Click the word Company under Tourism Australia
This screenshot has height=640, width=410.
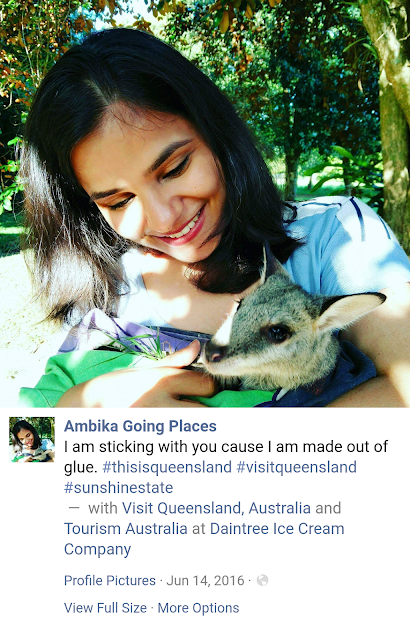pos(98,549)
